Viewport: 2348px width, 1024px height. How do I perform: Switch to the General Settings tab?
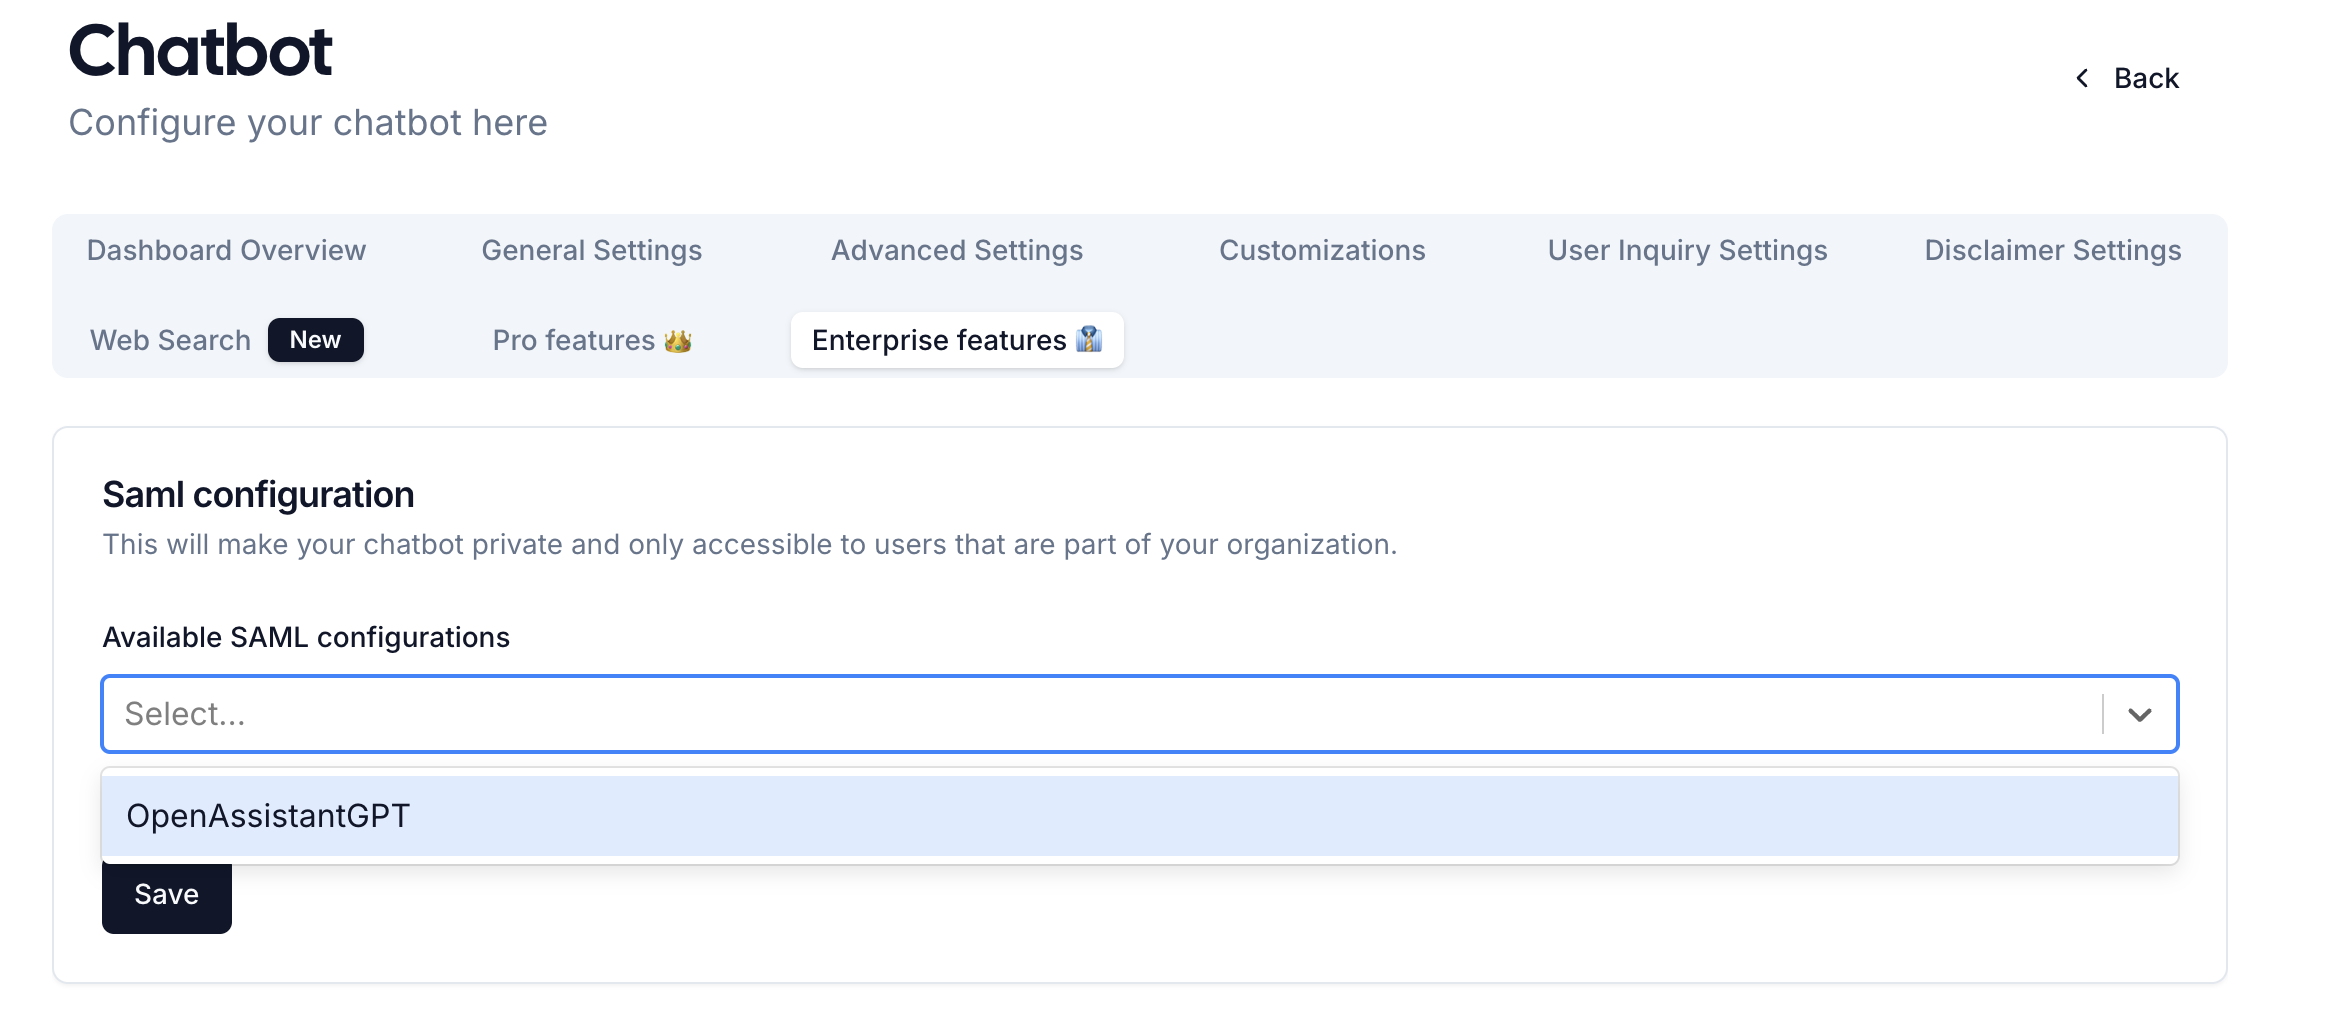click(591, 250)
